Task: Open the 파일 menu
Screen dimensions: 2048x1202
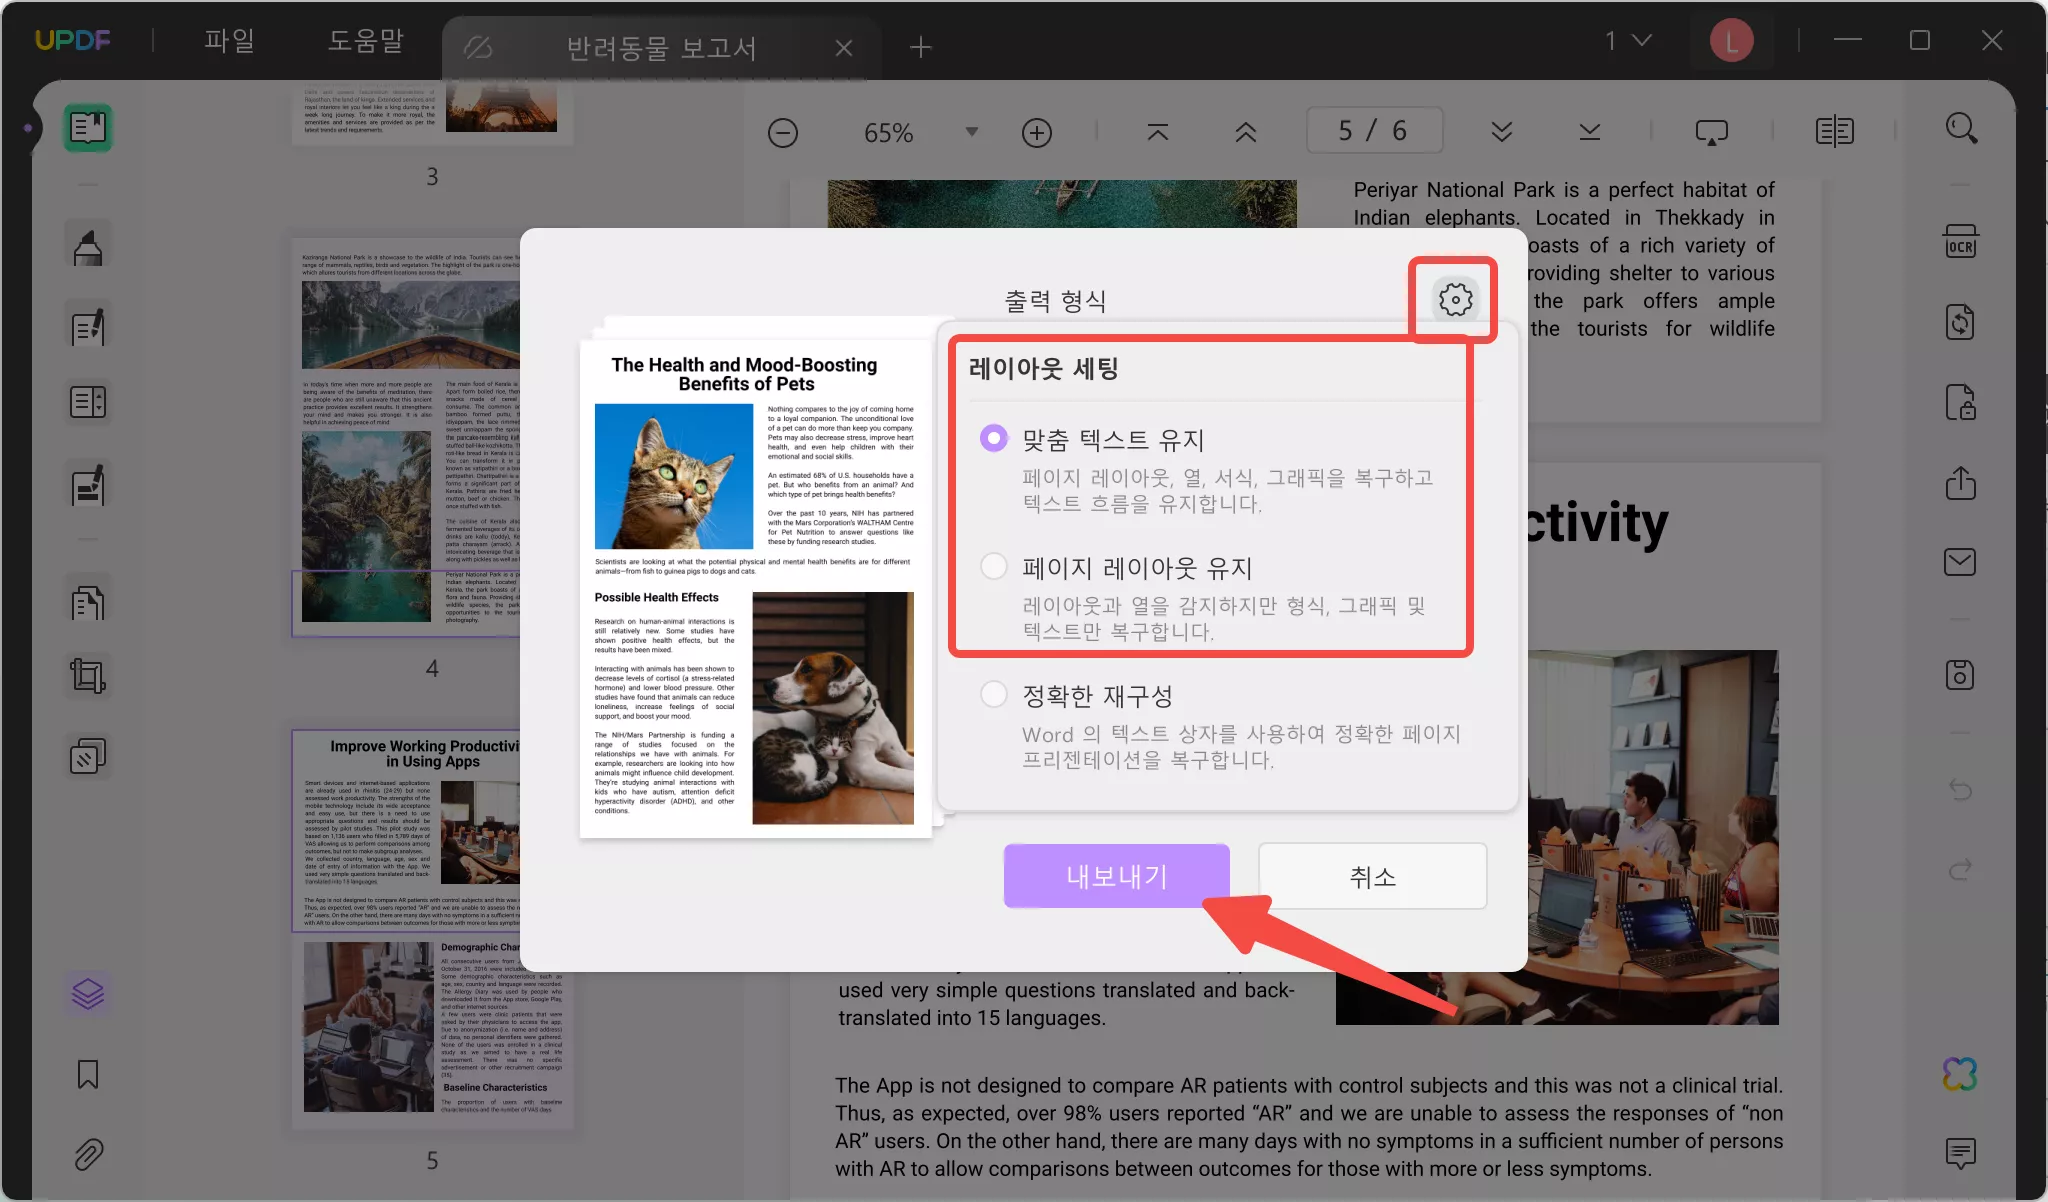Action: coord(229,41)
